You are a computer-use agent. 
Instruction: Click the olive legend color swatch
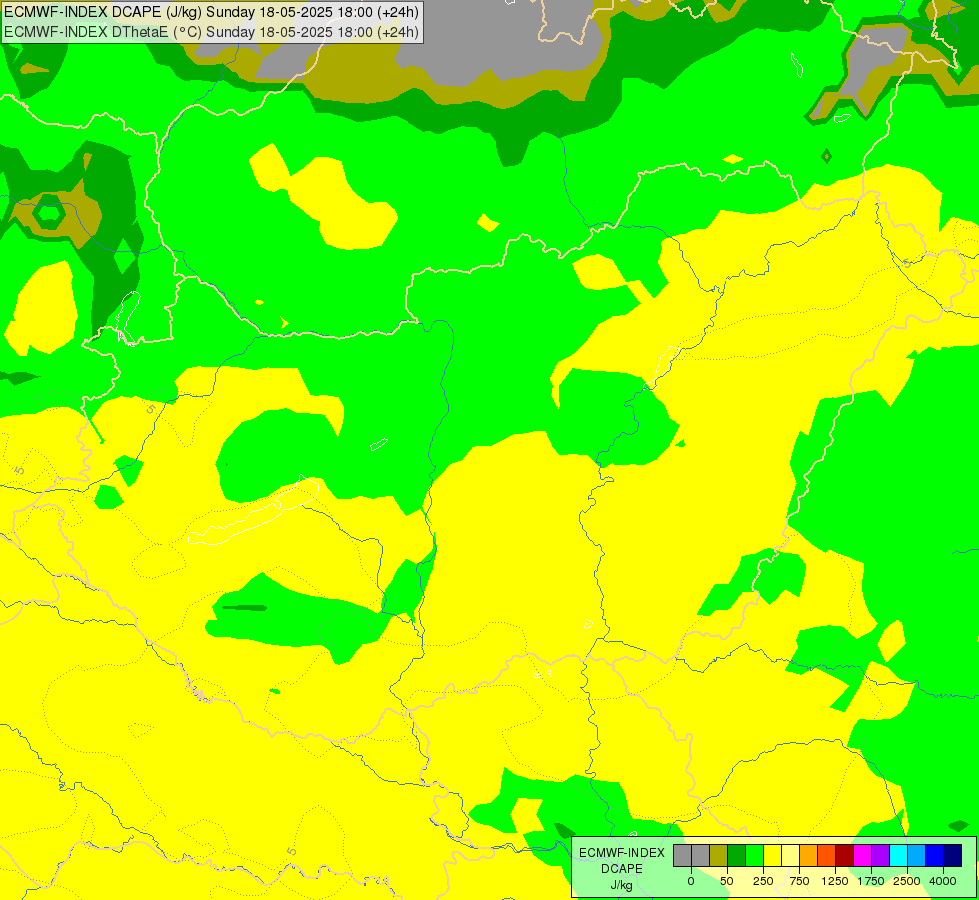tap(719, 856)
